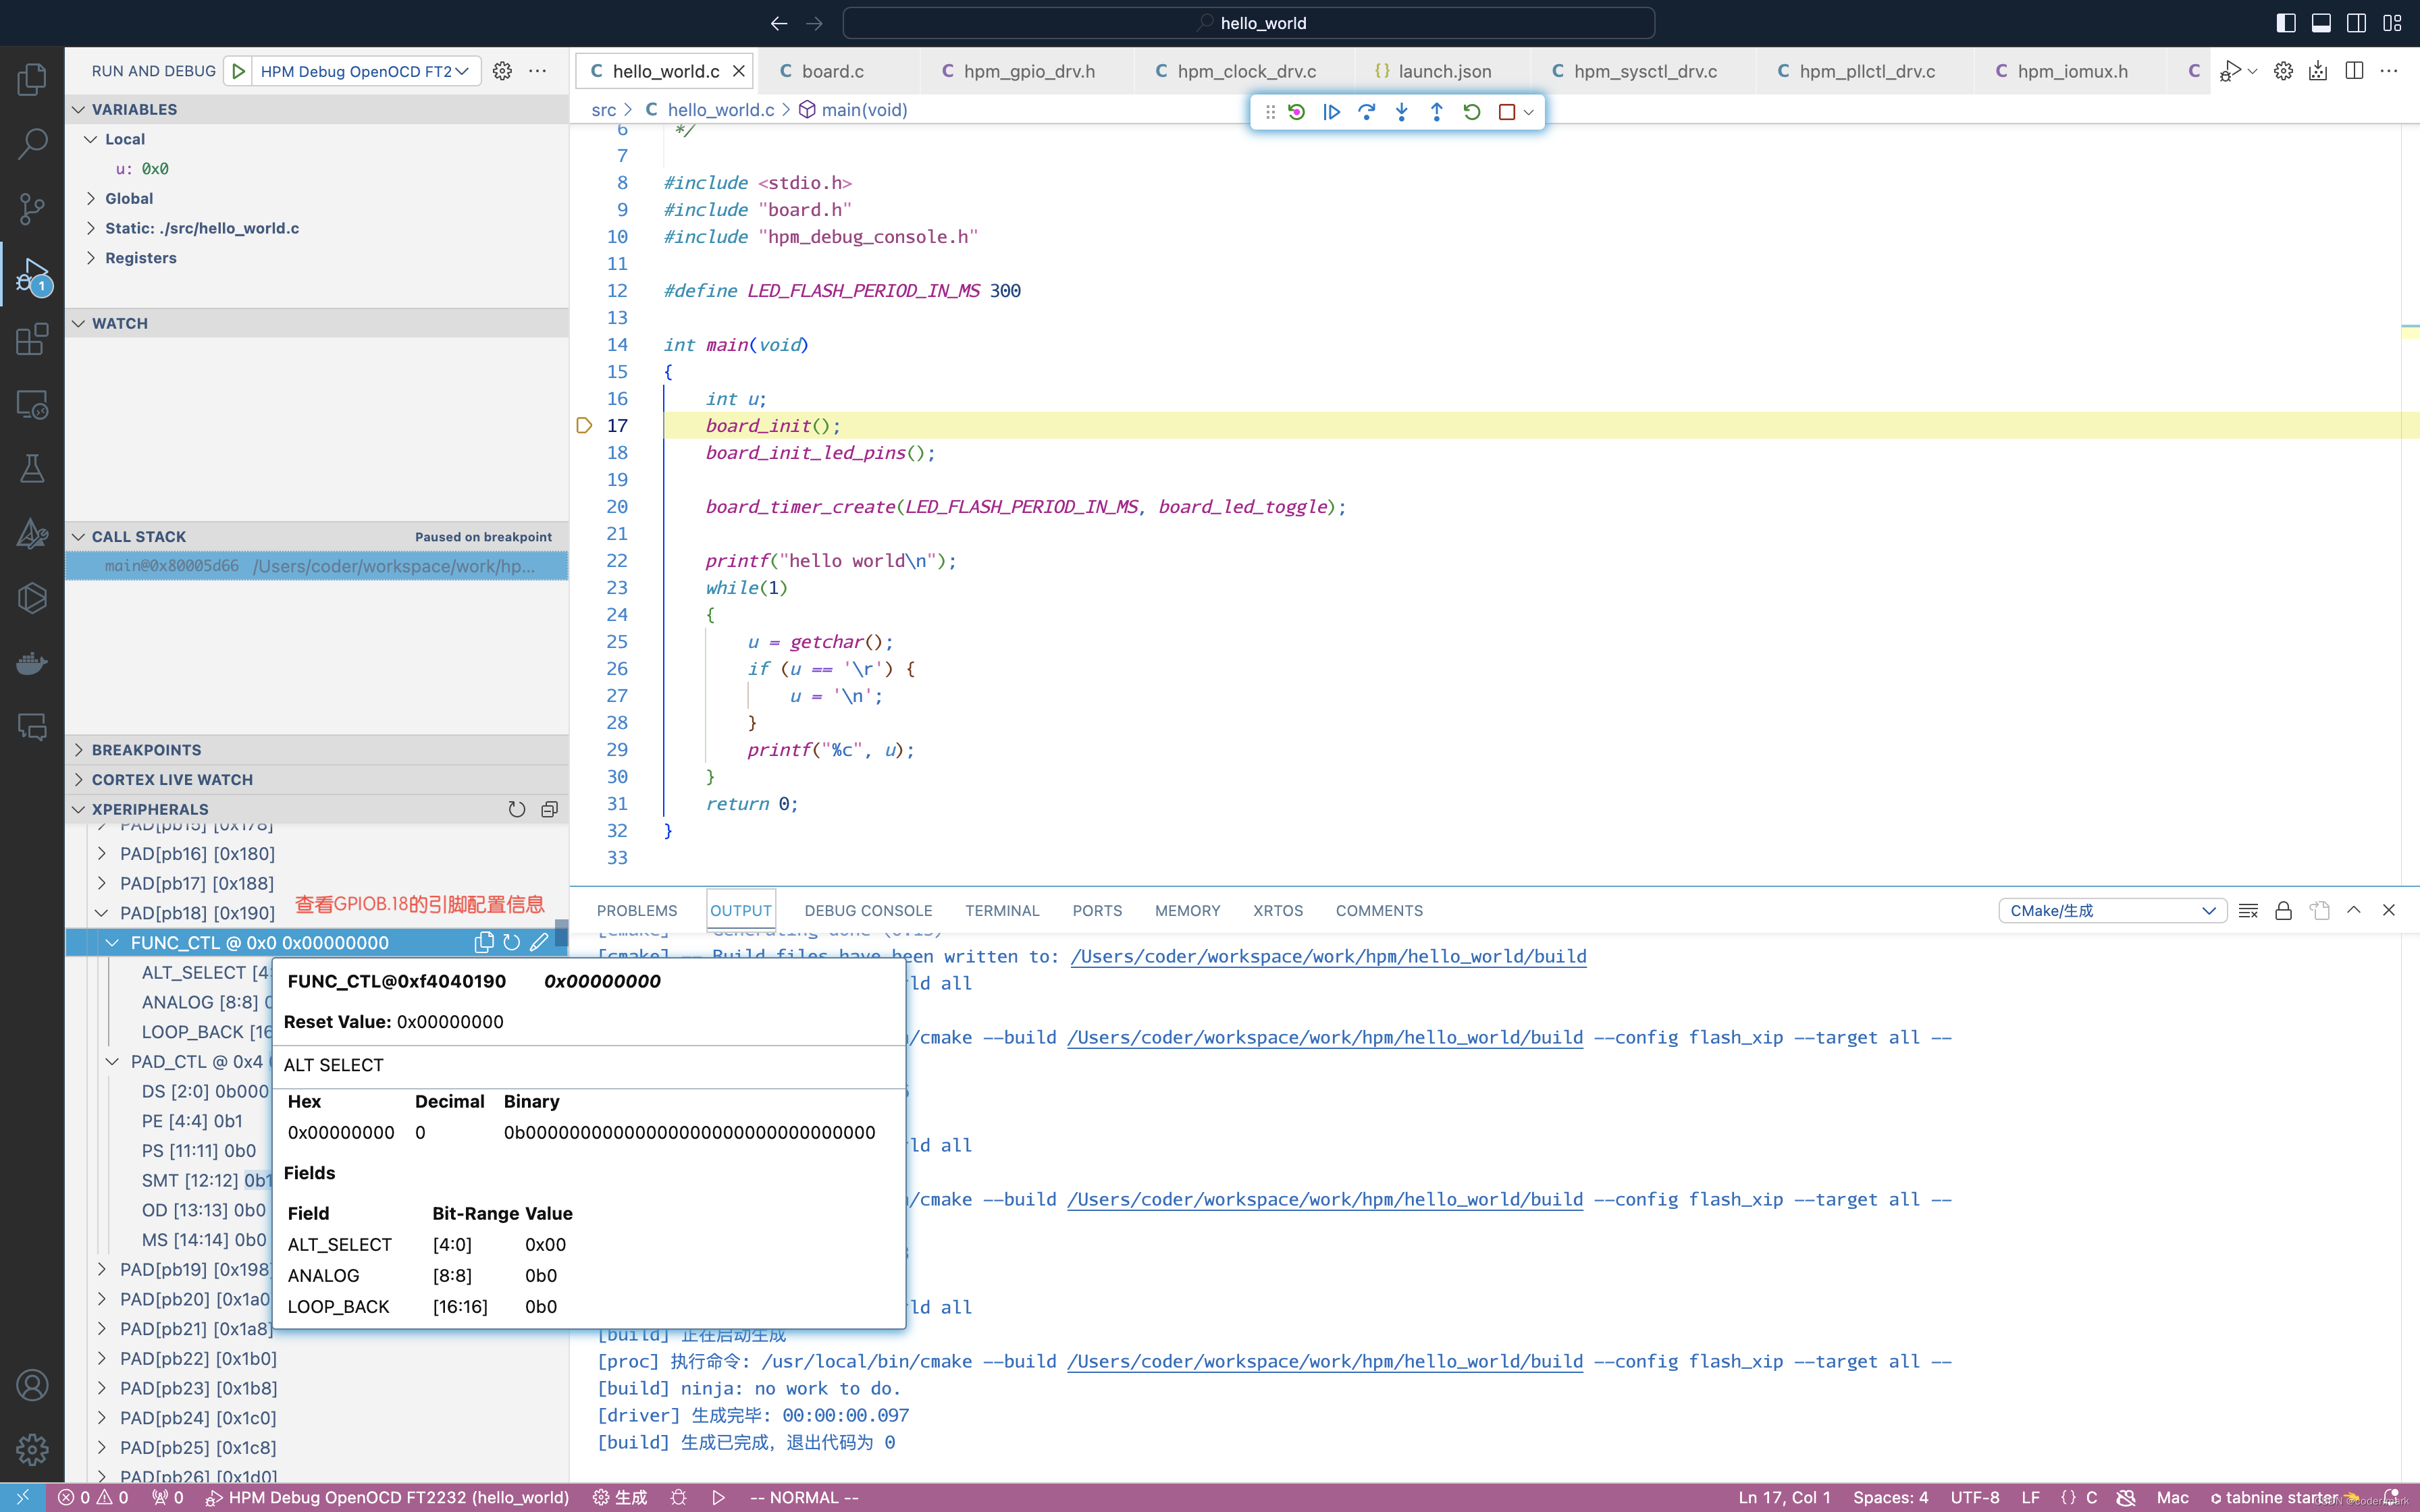
Task: Click the debug Step Into arrow
Action: click(1401, 112)
